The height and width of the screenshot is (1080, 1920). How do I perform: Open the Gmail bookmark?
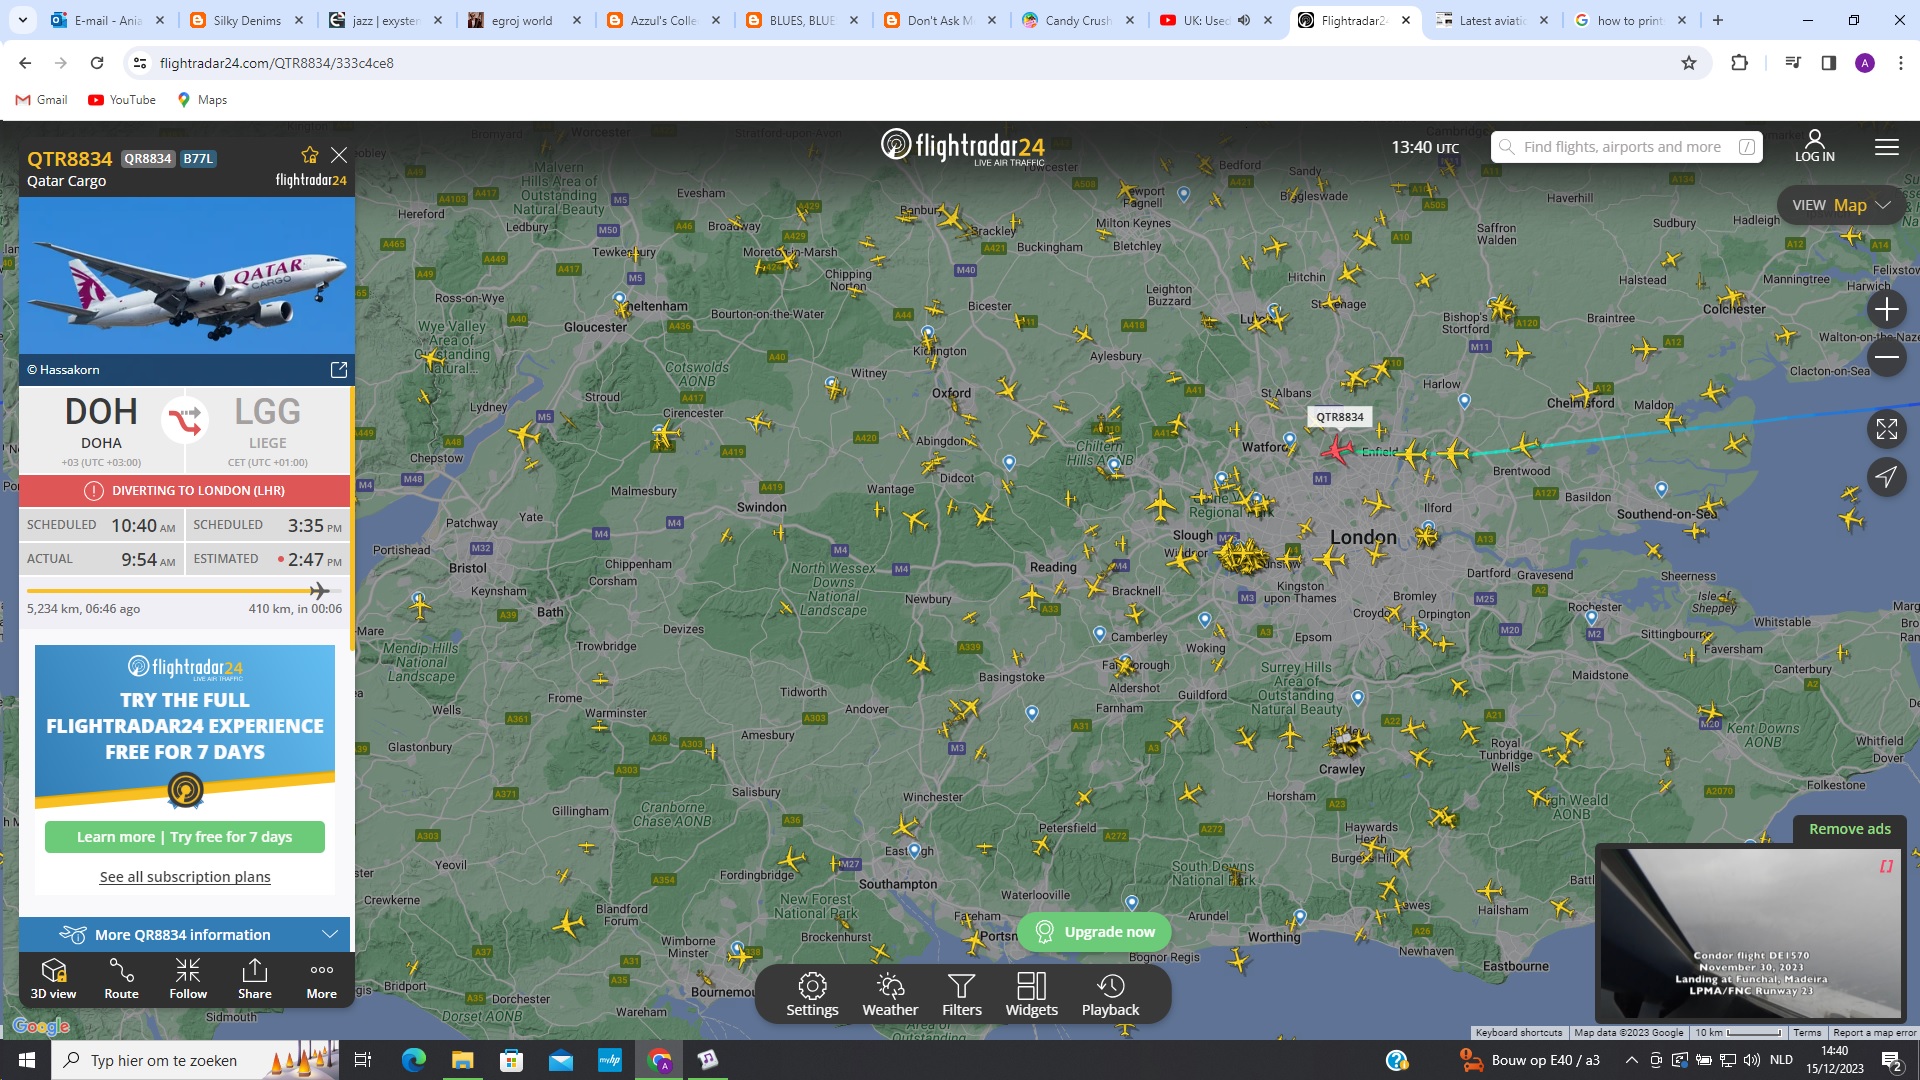click(x=42, y=100)
